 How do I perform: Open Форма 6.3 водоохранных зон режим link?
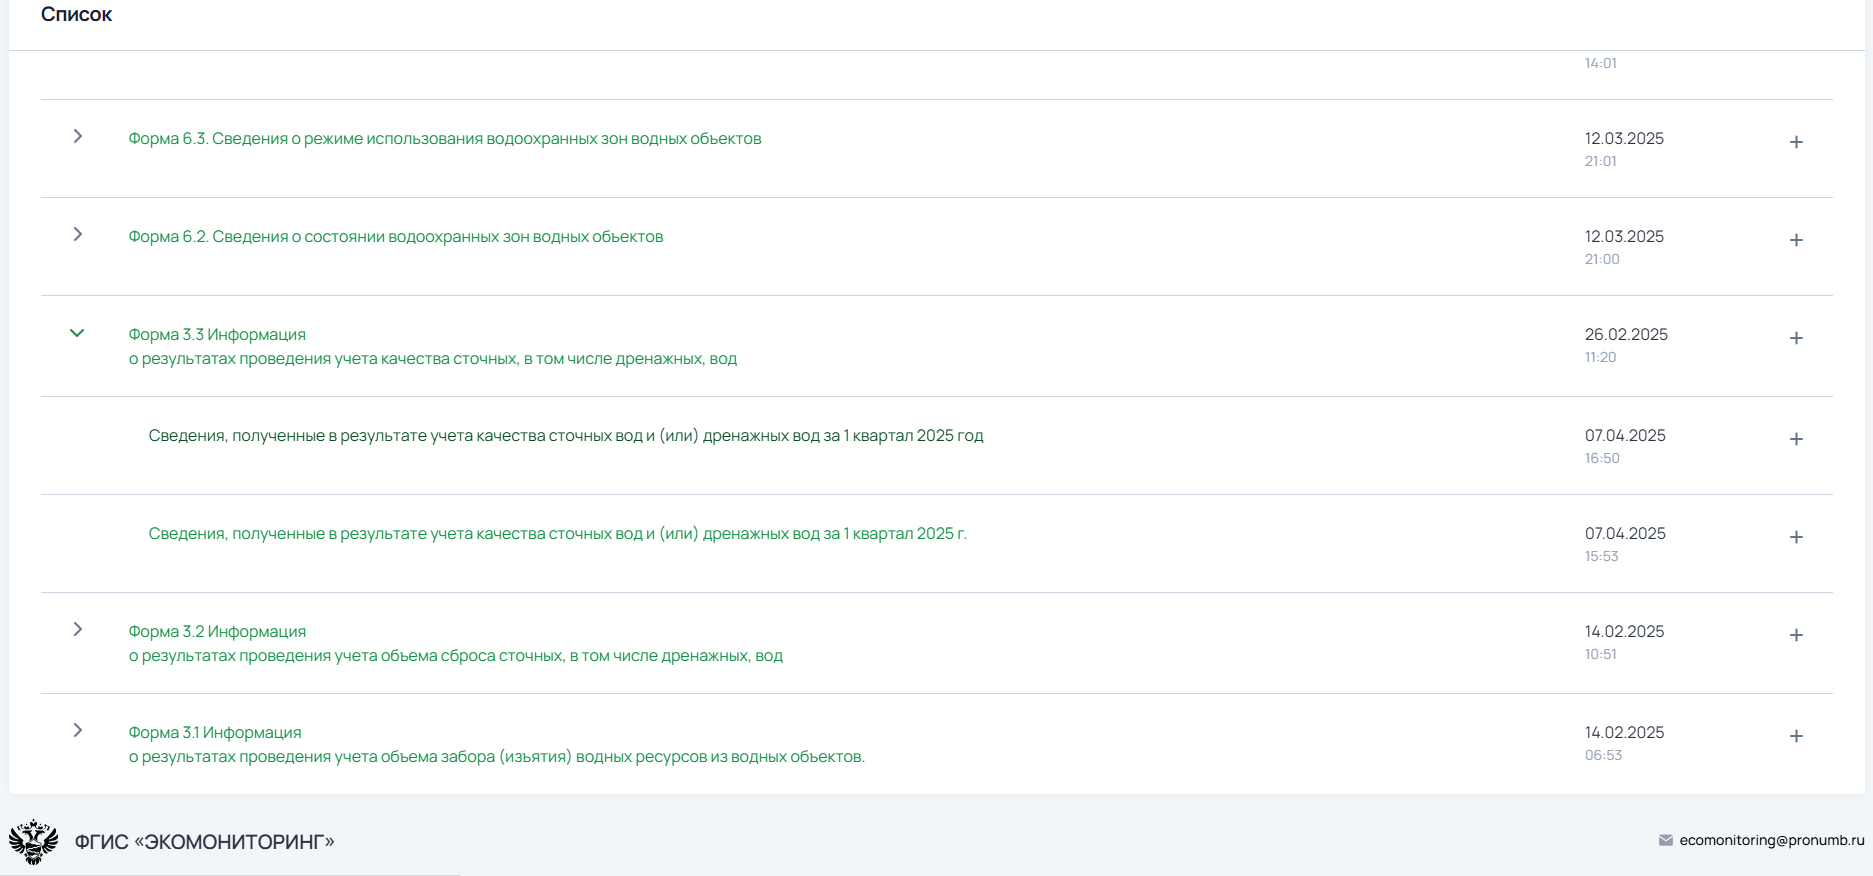444,139
